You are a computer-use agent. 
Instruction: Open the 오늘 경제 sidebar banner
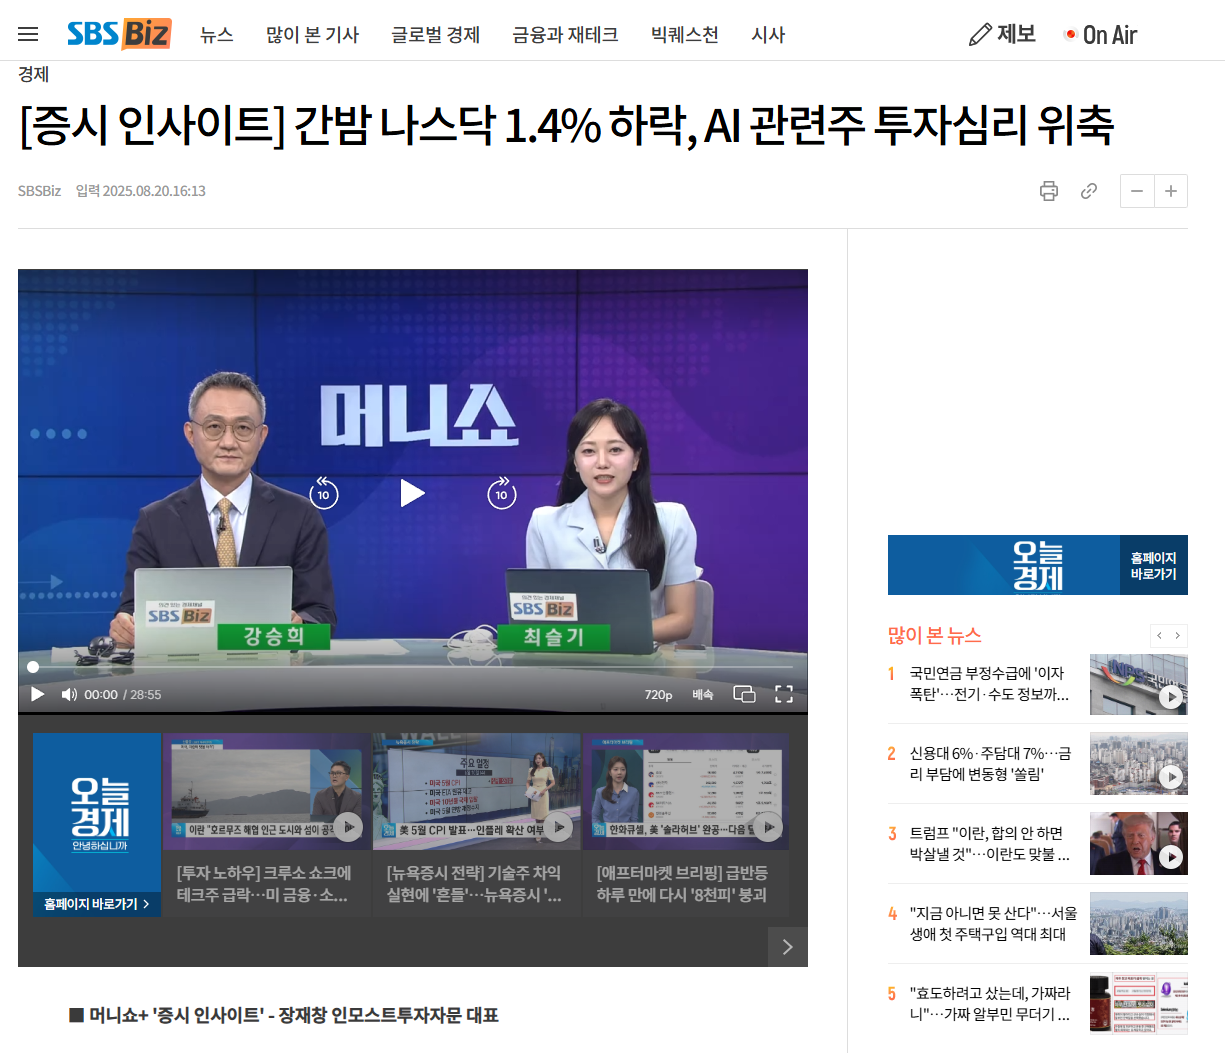[x=1038, y=565]
